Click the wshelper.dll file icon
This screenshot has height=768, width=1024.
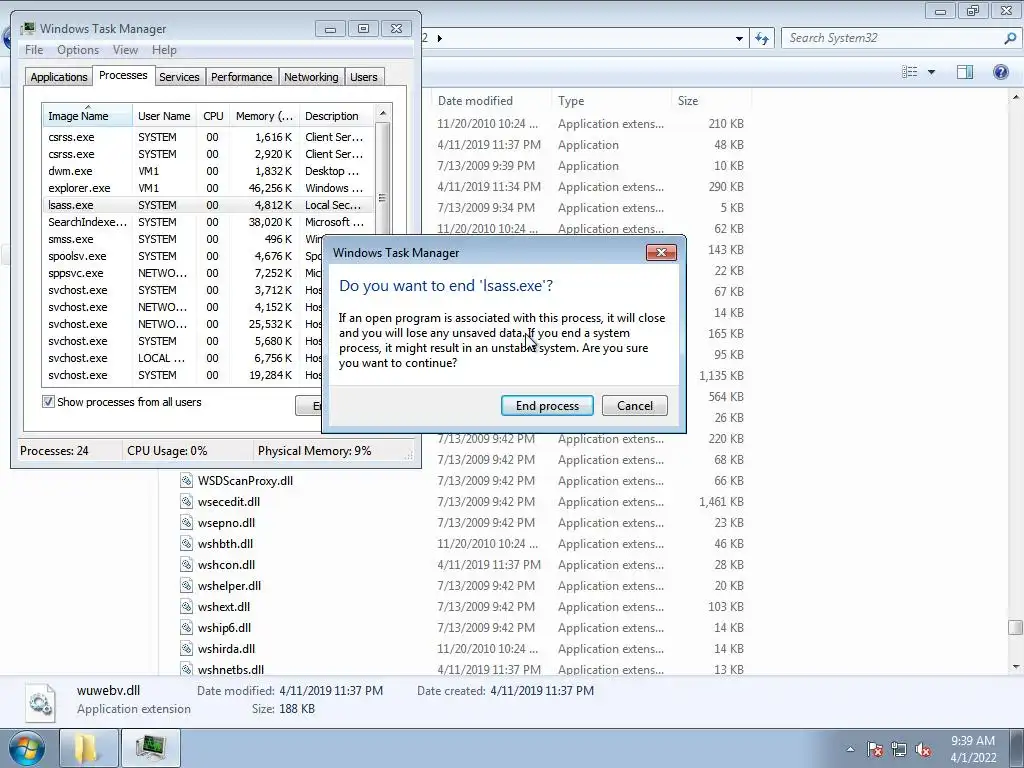click(186, 585)
